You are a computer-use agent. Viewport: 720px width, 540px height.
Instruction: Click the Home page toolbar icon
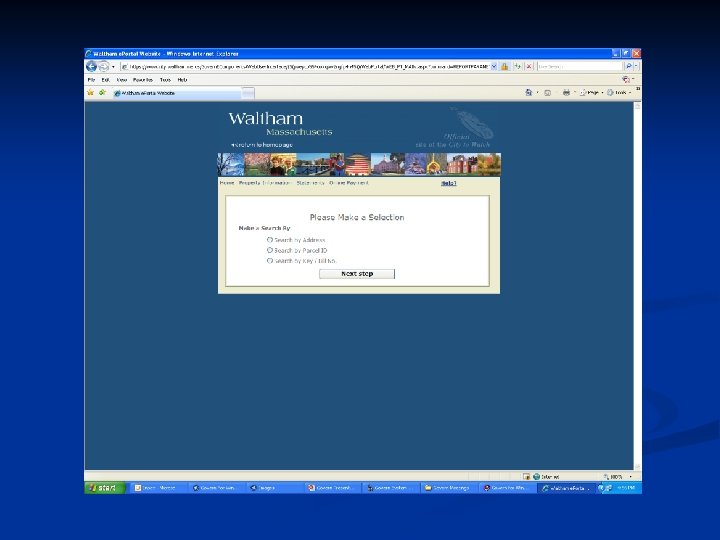click(x=529, y=93)
